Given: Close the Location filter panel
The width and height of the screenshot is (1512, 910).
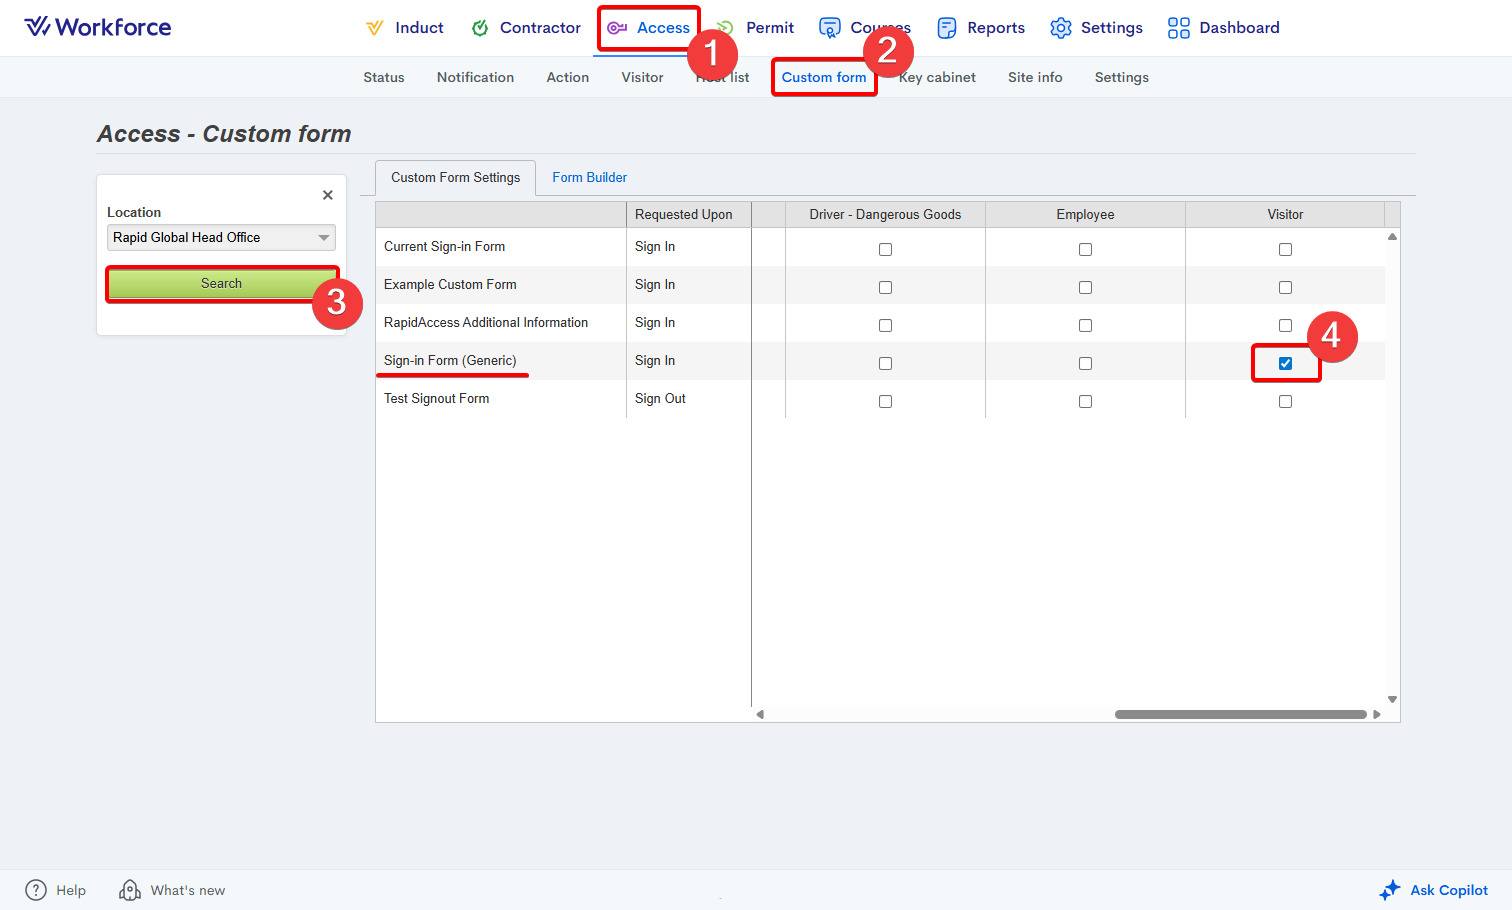Looking at the screenshot, I should coord(327,195).
